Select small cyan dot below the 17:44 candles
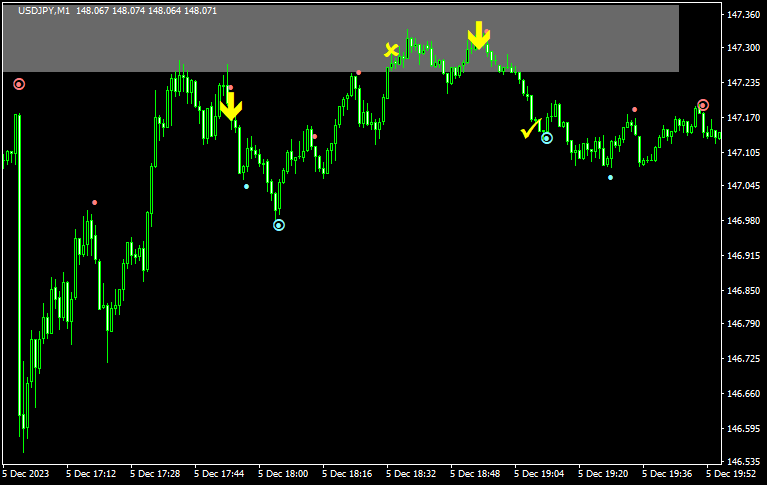 (x=247, y=186)
